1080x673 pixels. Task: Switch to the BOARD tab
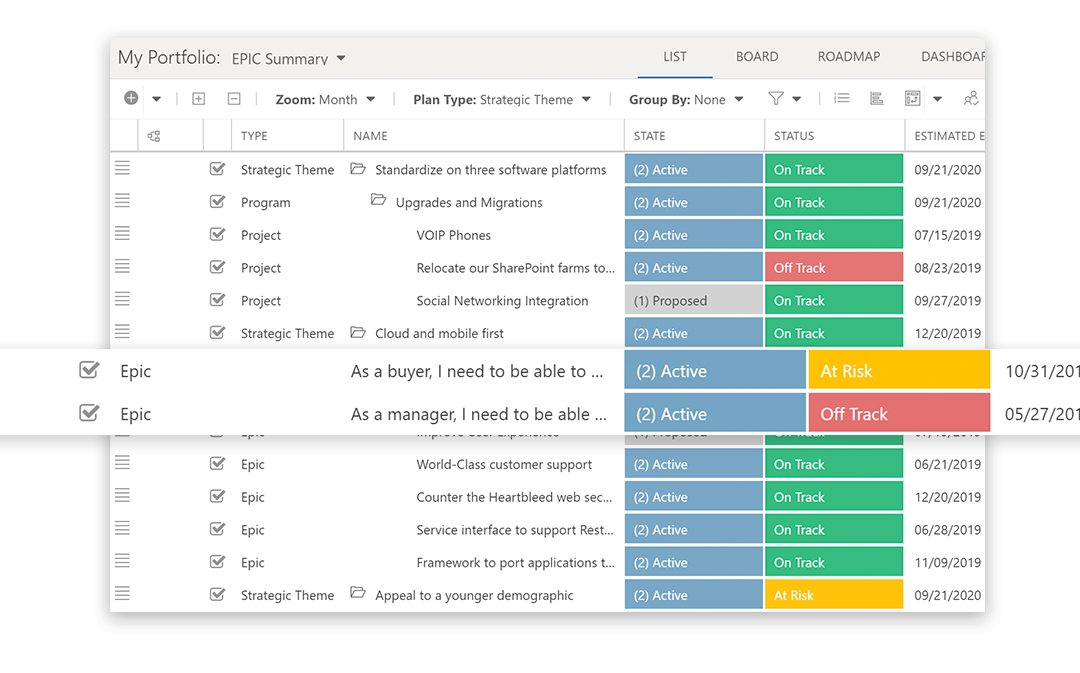click(x=757, y=57)
